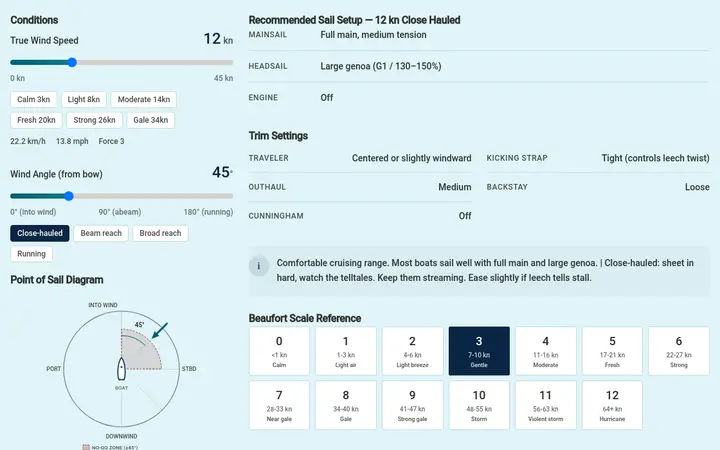
Task: Click 'Centered or slightly windward' traveler value
Action: click(411, 158)
